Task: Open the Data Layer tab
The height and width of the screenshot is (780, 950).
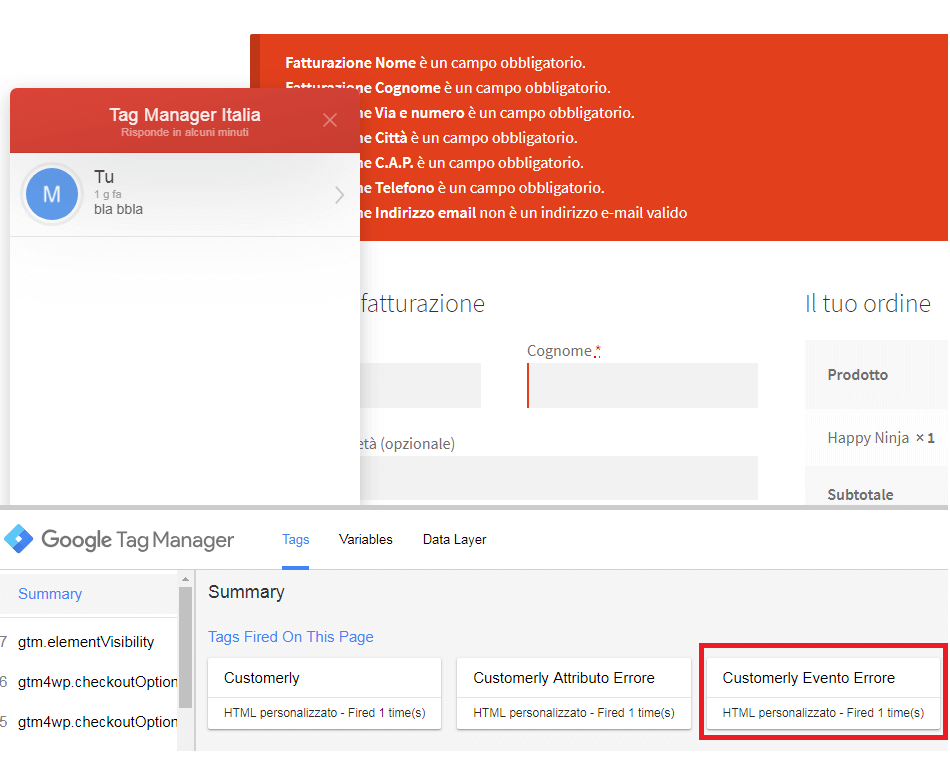Action: (x=454, y=539)
